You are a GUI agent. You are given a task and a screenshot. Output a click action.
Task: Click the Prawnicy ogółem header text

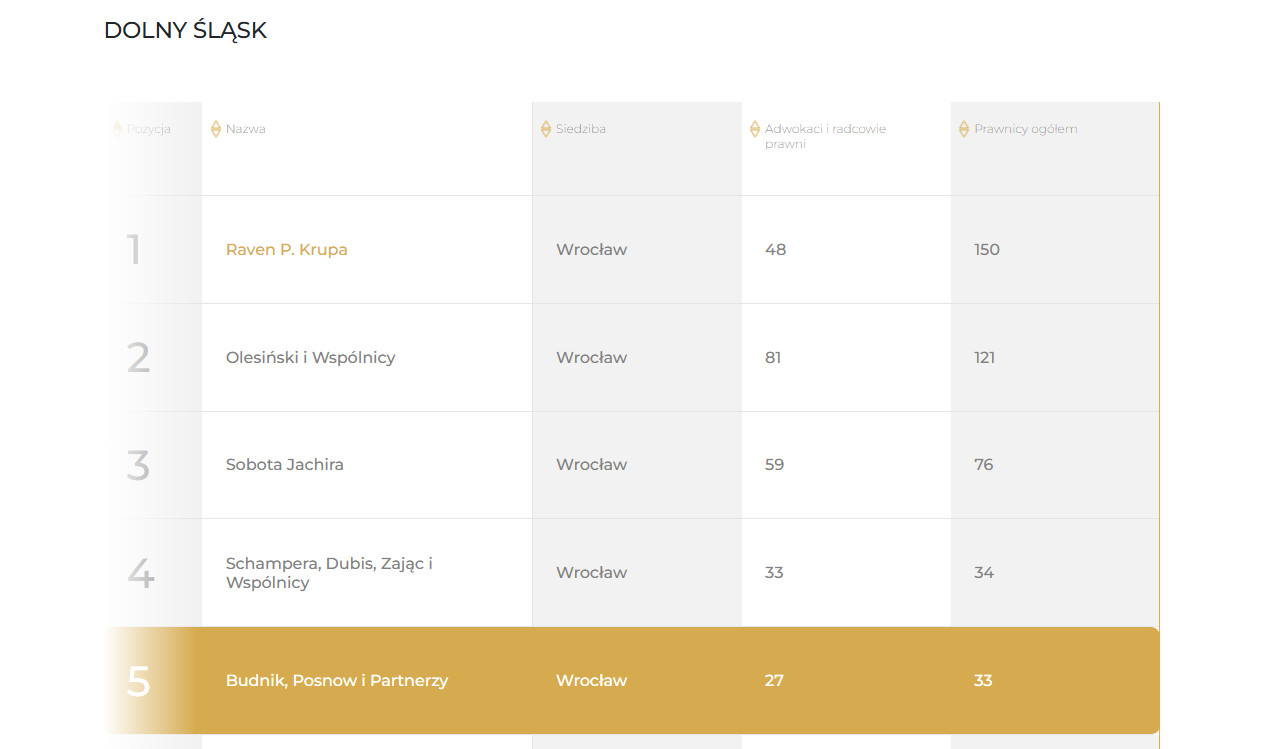[1026, 129]
